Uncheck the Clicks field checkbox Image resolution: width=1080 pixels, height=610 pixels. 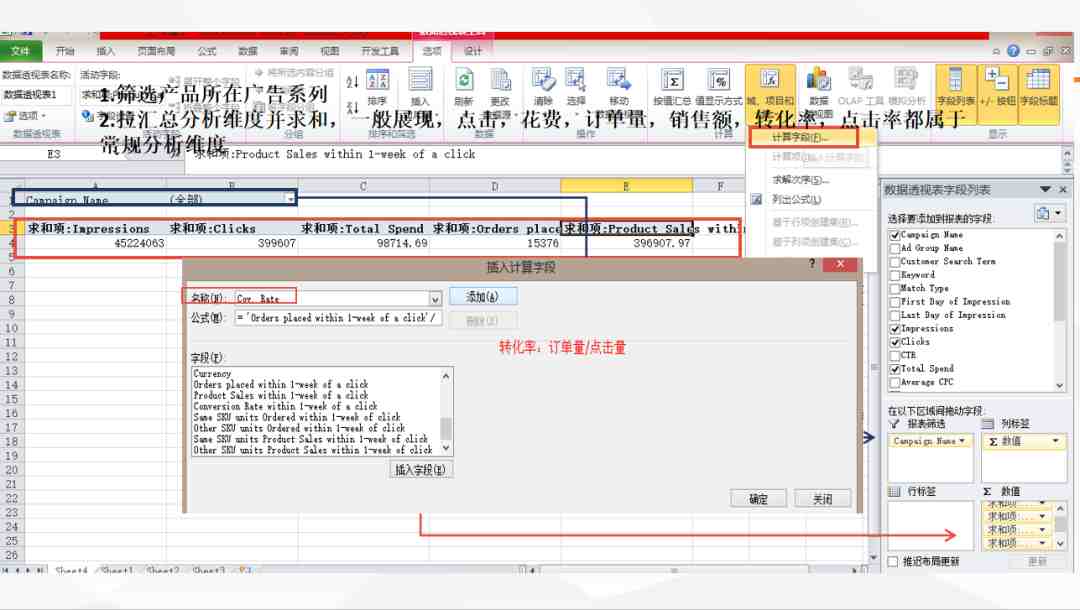coord(895,341)
